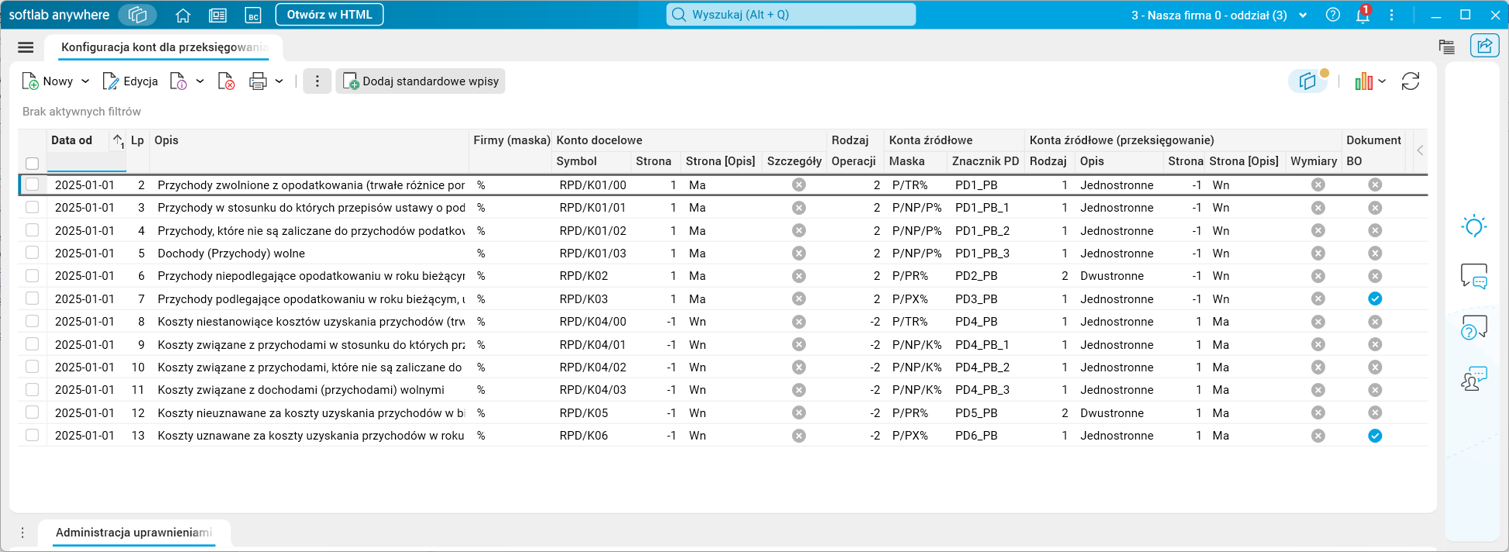This screenshot has height=552, width=1509.
Task: Click the notifications bell icon
Action: click(1362, 15)
